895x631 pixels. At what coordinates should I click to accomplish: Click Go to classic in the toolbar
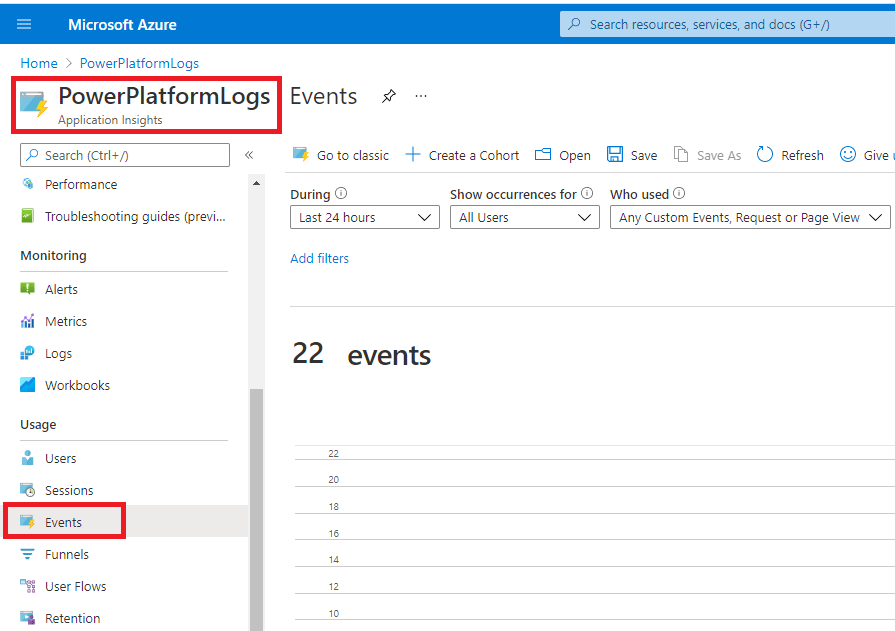[339, 155]
